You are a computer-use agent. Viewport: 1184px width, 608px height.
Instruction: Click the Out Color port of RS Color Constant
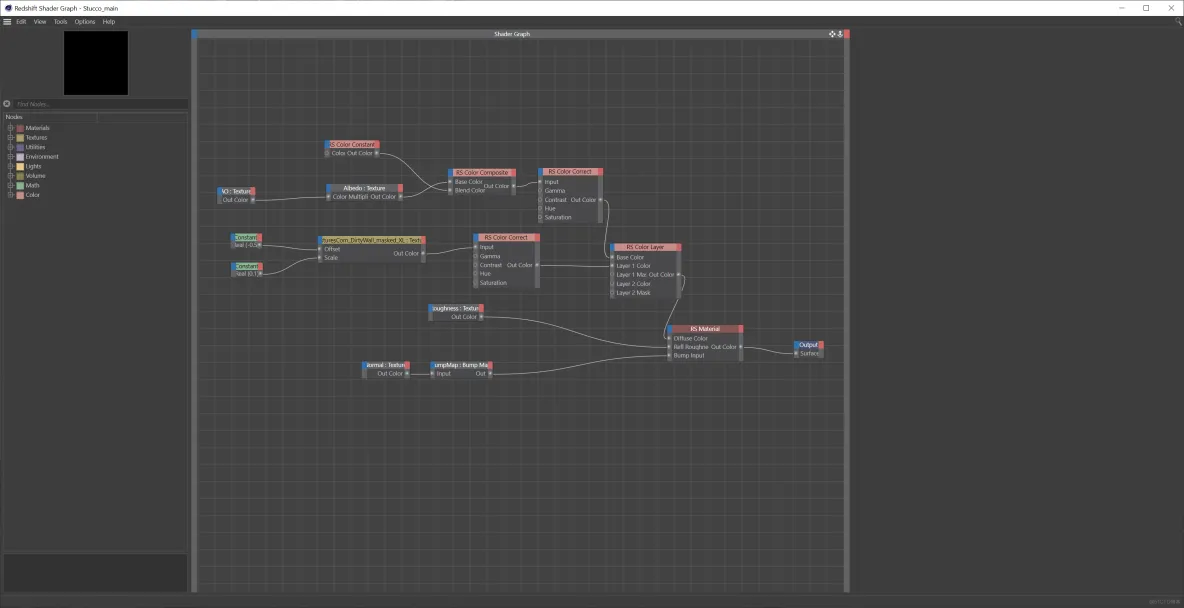click(x=377, y=153)
